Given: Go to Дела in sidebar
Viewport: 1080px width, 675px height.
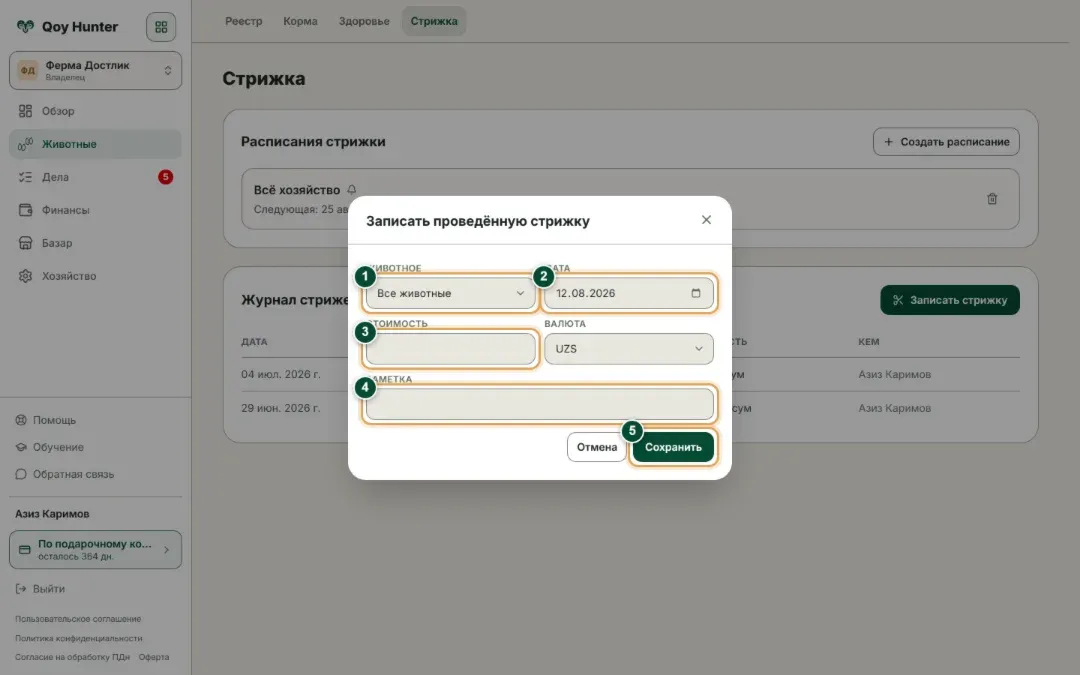Looking at the screenshot, I should (95, 177).
